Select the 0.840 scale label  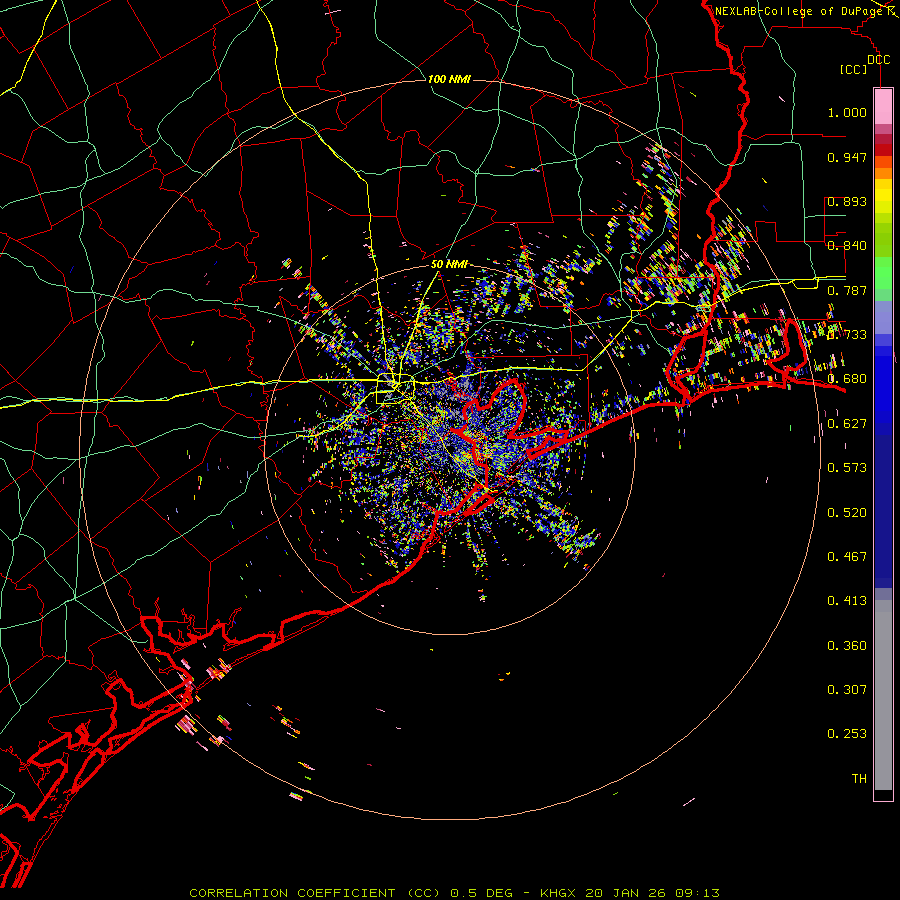coord(847,246)
